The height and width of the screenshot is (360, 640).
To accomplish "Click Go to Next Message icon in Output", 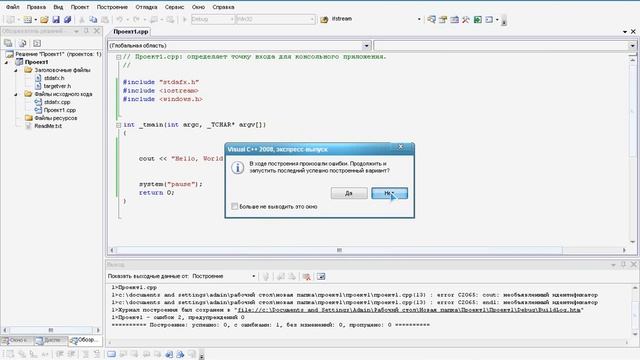I will click(292, 276).
